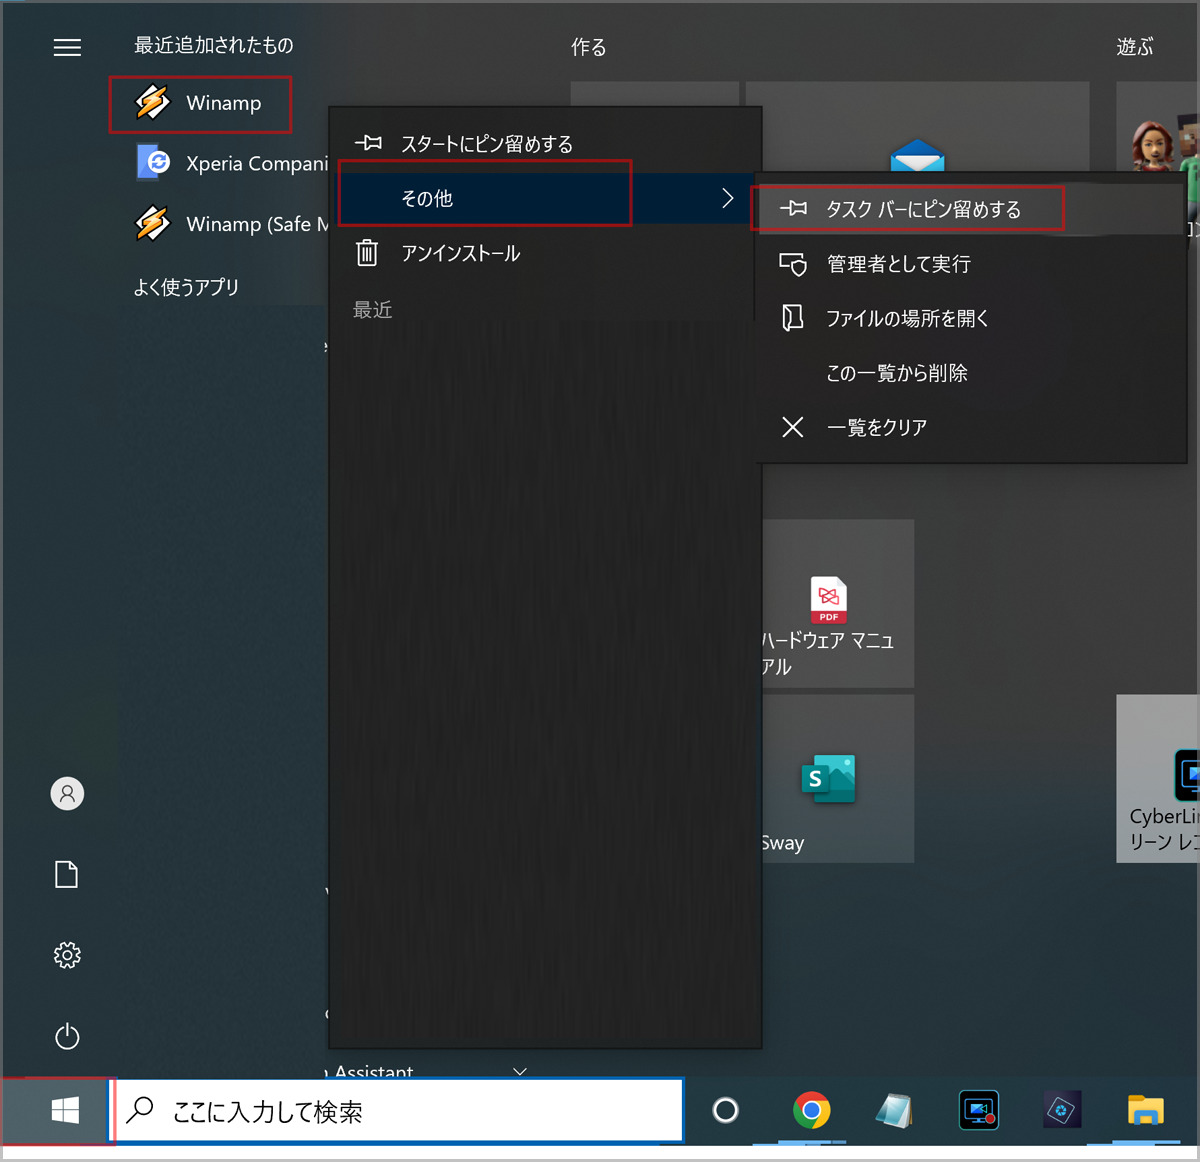This screenshot has height=1162, width=1200.
Task: Click the 遊ぶ group heading
Action: click(1135, 47)
